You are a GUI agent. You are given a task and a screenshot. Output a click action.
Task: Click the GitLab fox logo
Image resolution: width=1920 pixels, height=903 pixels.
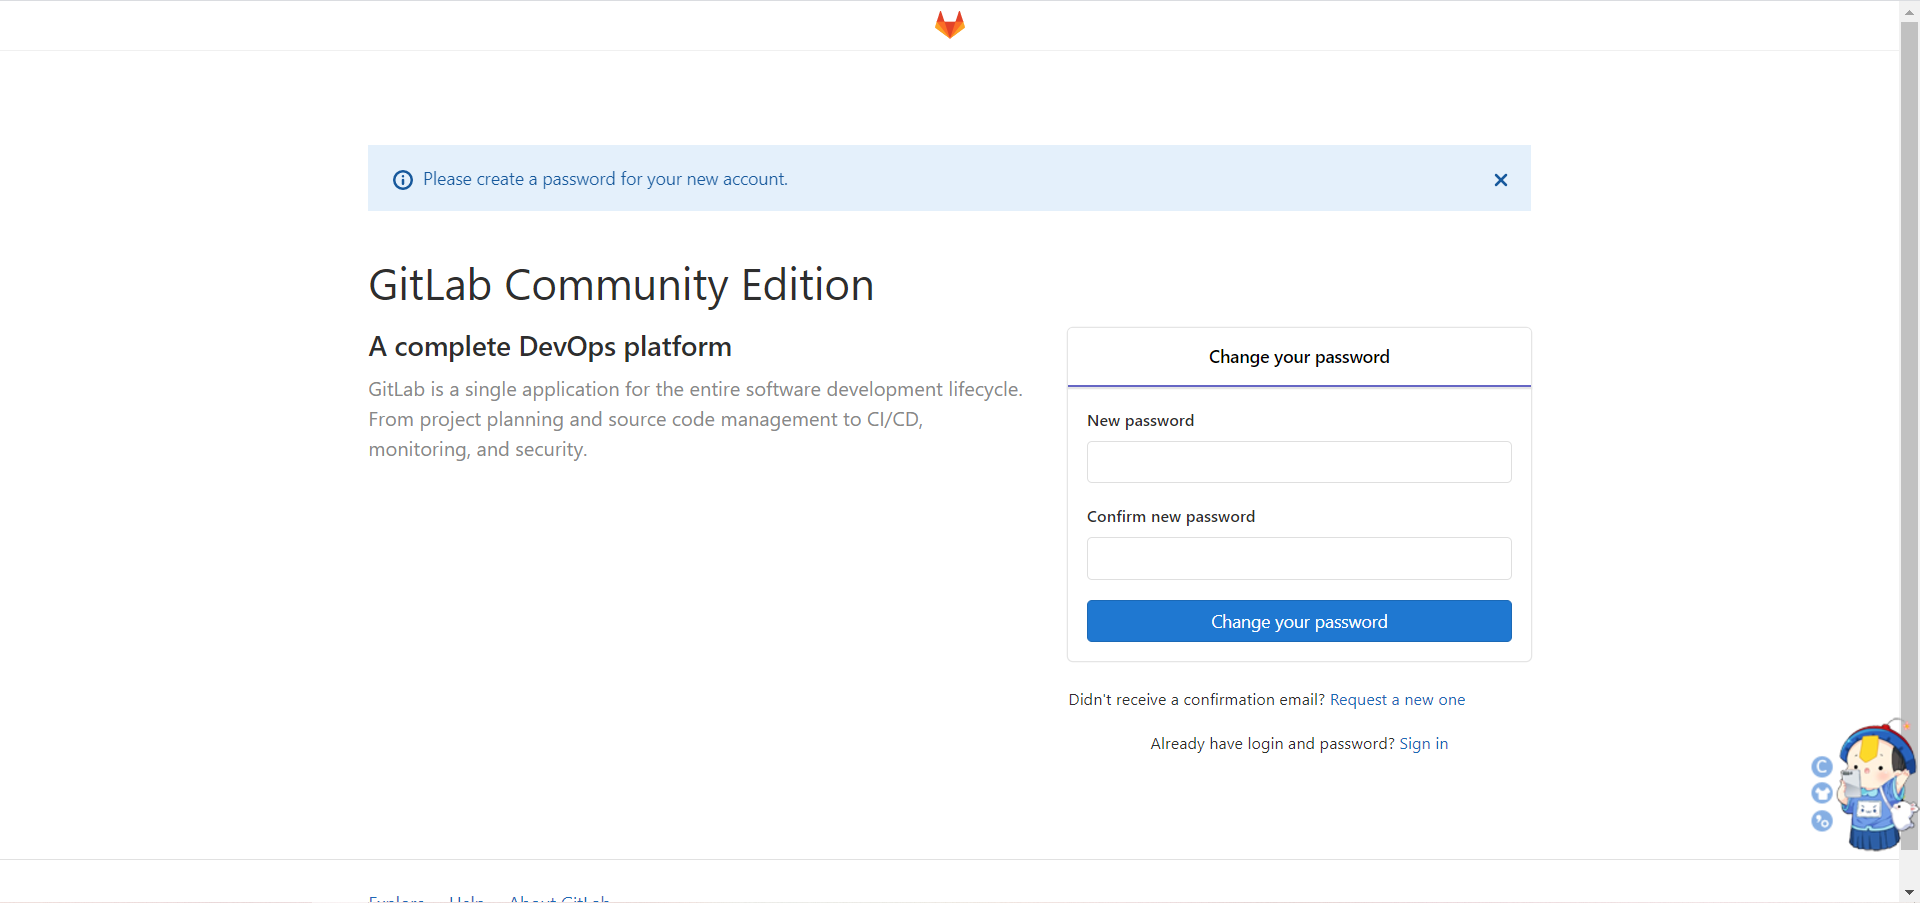(x=950, y=25)
